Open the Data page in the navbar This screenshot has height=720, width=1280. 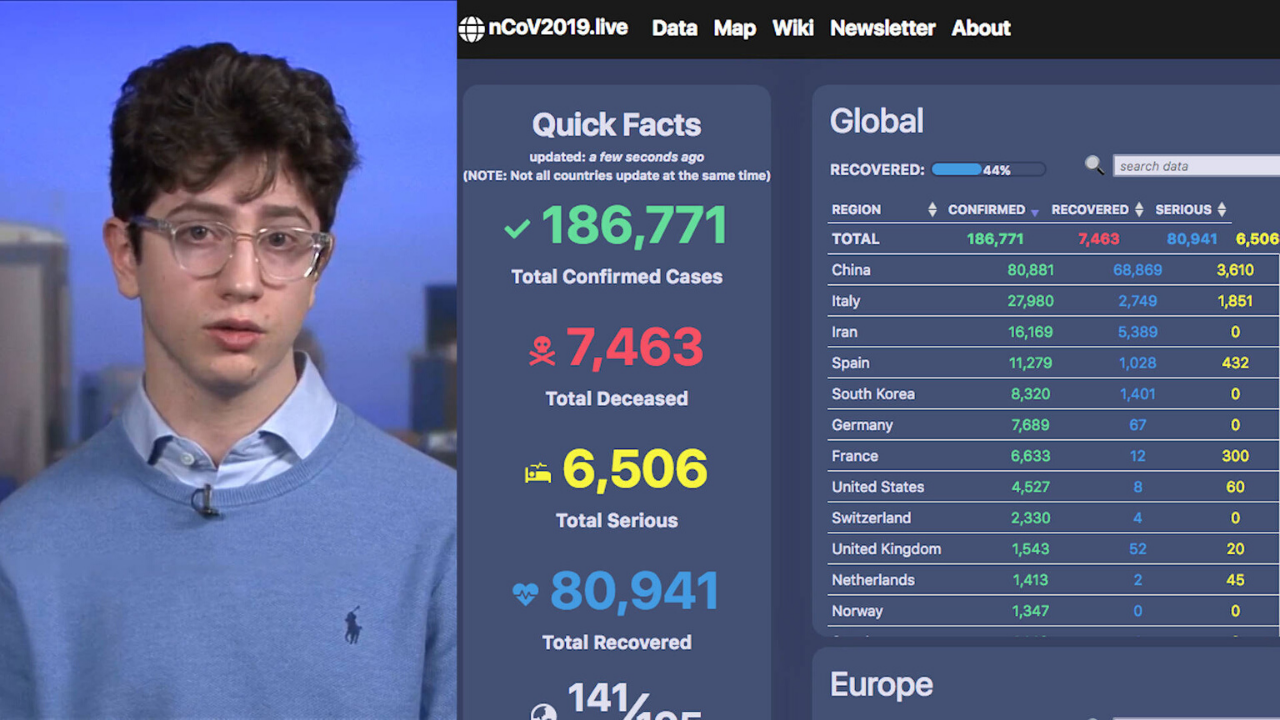[x=674, y=28]
